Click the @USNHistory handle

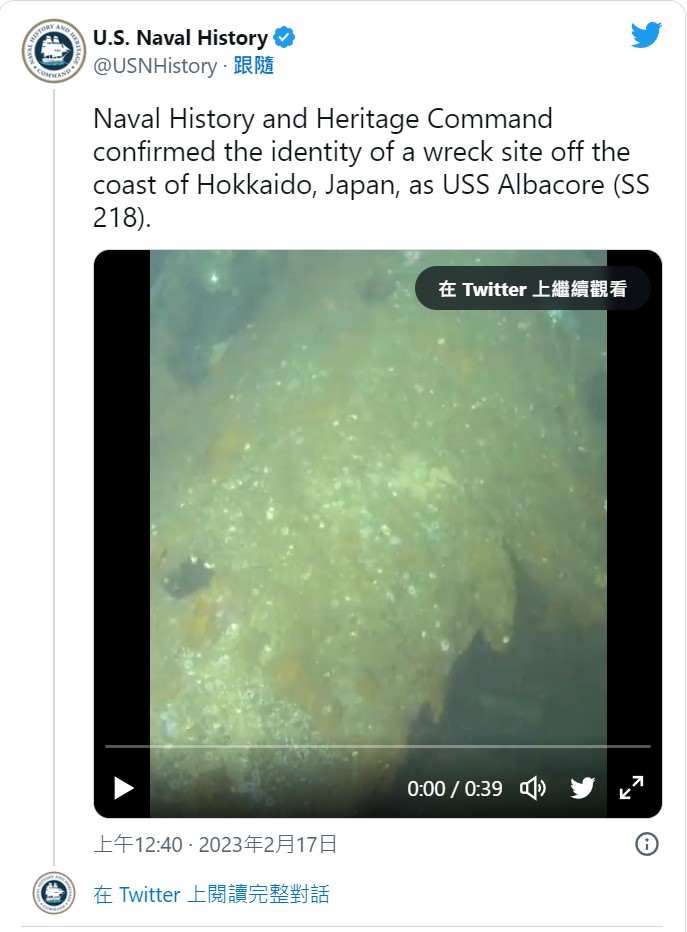coord(155,66)
